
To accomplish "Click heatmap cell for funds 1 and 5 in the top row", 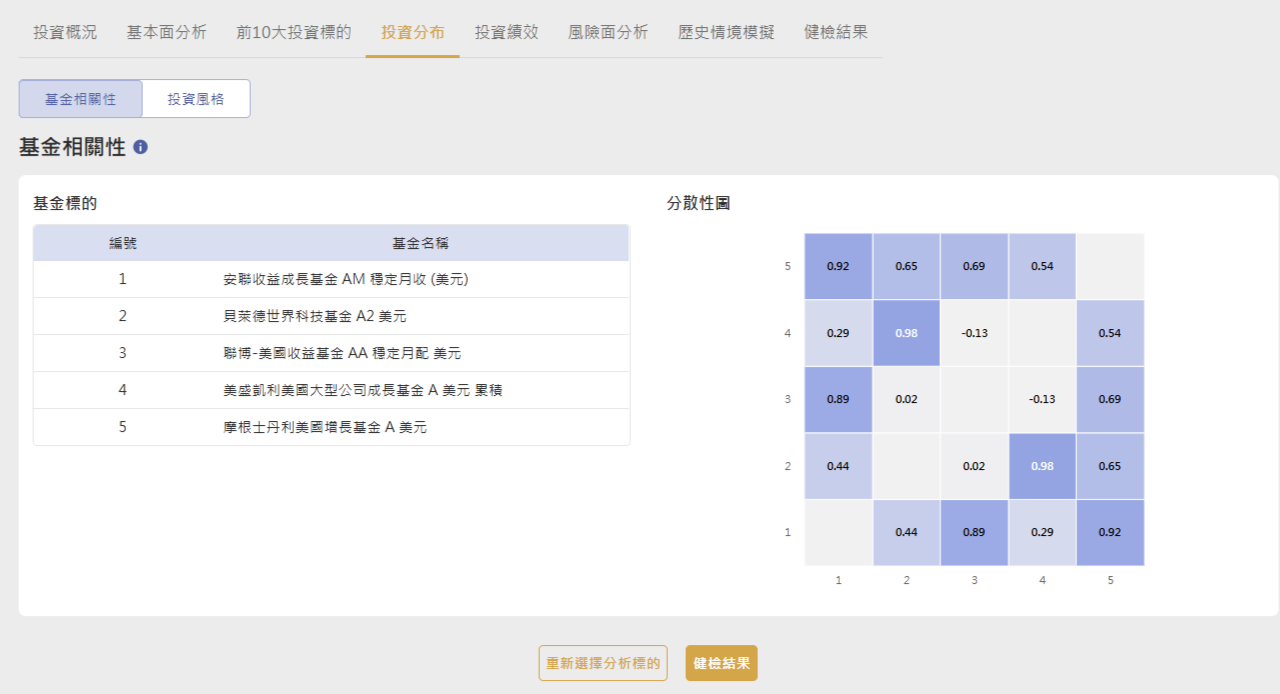I will (838, 267).
